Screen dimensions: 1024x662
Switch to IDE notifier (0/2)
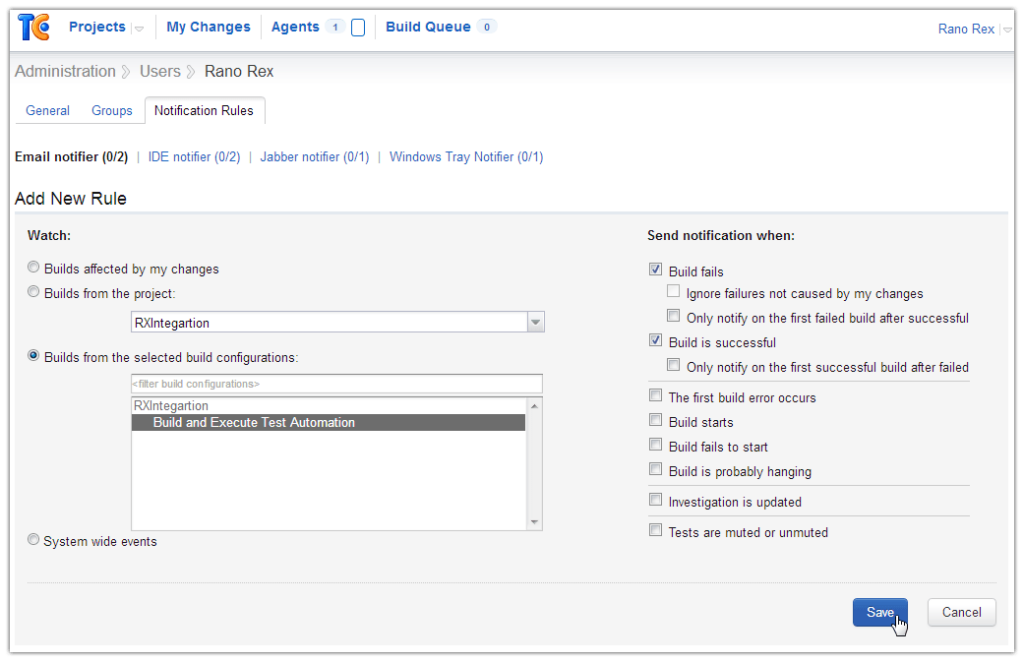[x=194, y=157]
